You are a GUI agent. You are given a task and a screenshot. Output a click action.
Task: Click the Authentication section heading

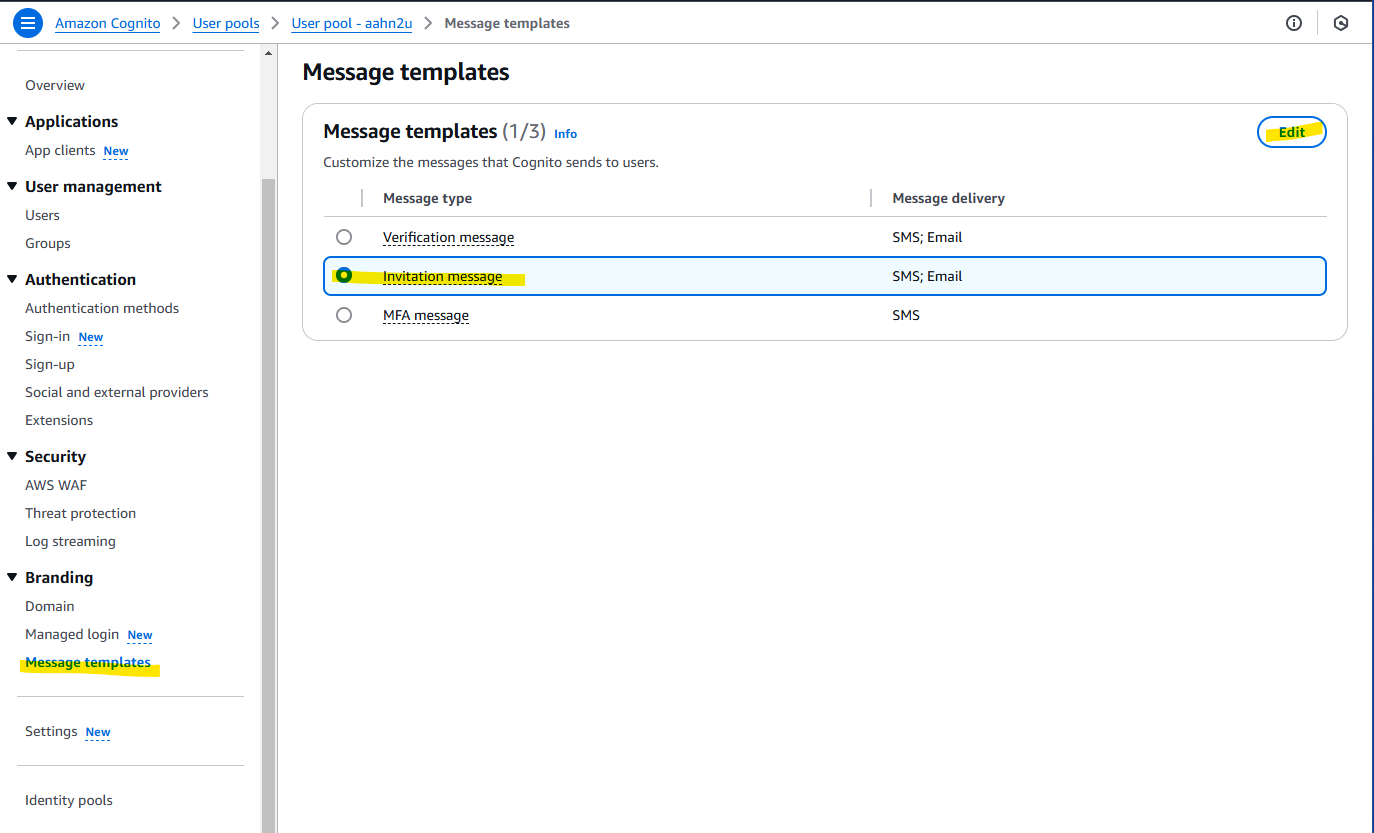(x=80, y=279)
